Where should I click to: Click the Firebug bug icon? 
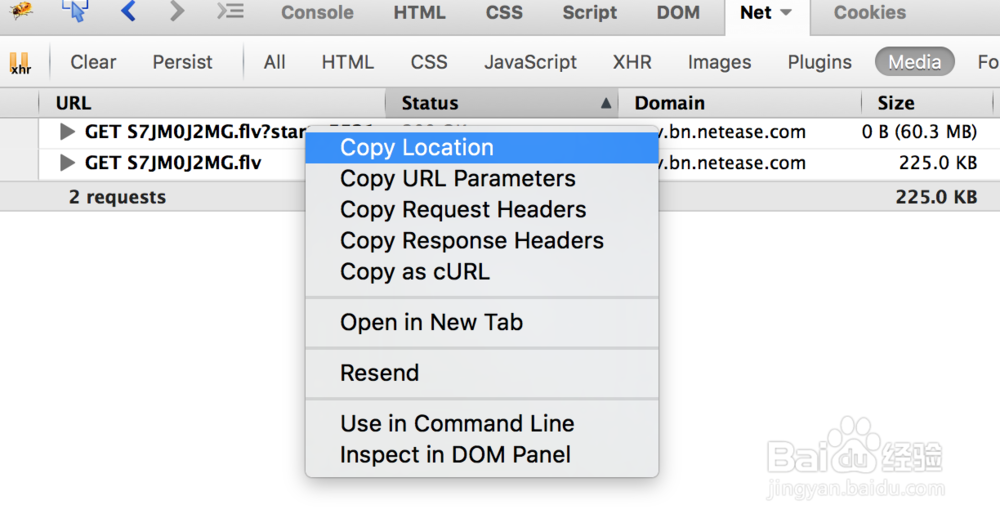pos(21,10)
